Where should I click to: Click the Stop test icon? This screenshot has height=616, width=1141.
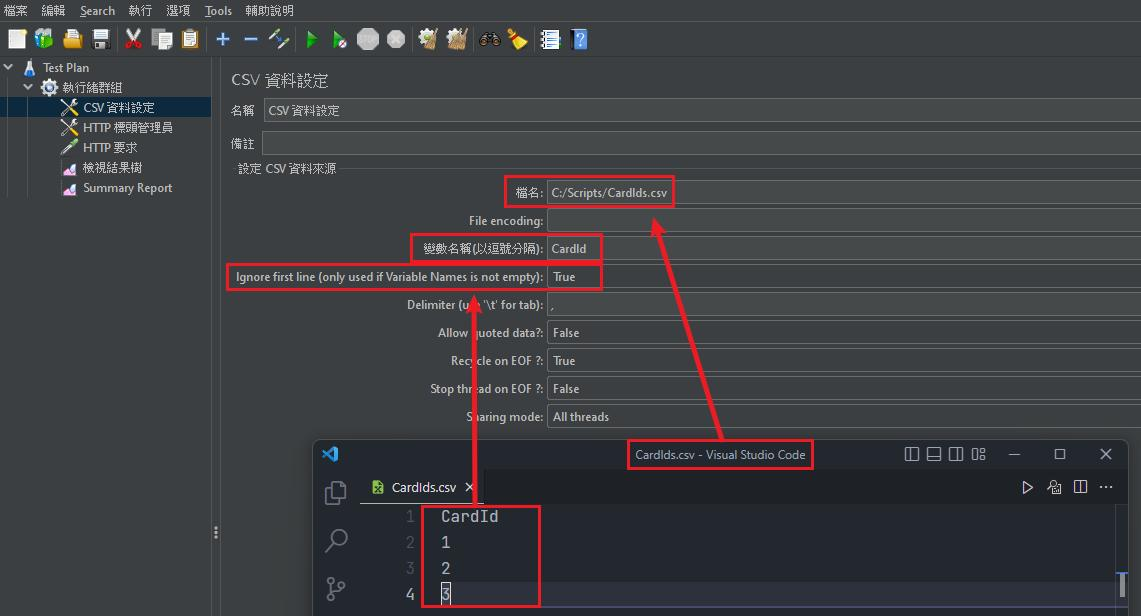[x=368, y=39]
